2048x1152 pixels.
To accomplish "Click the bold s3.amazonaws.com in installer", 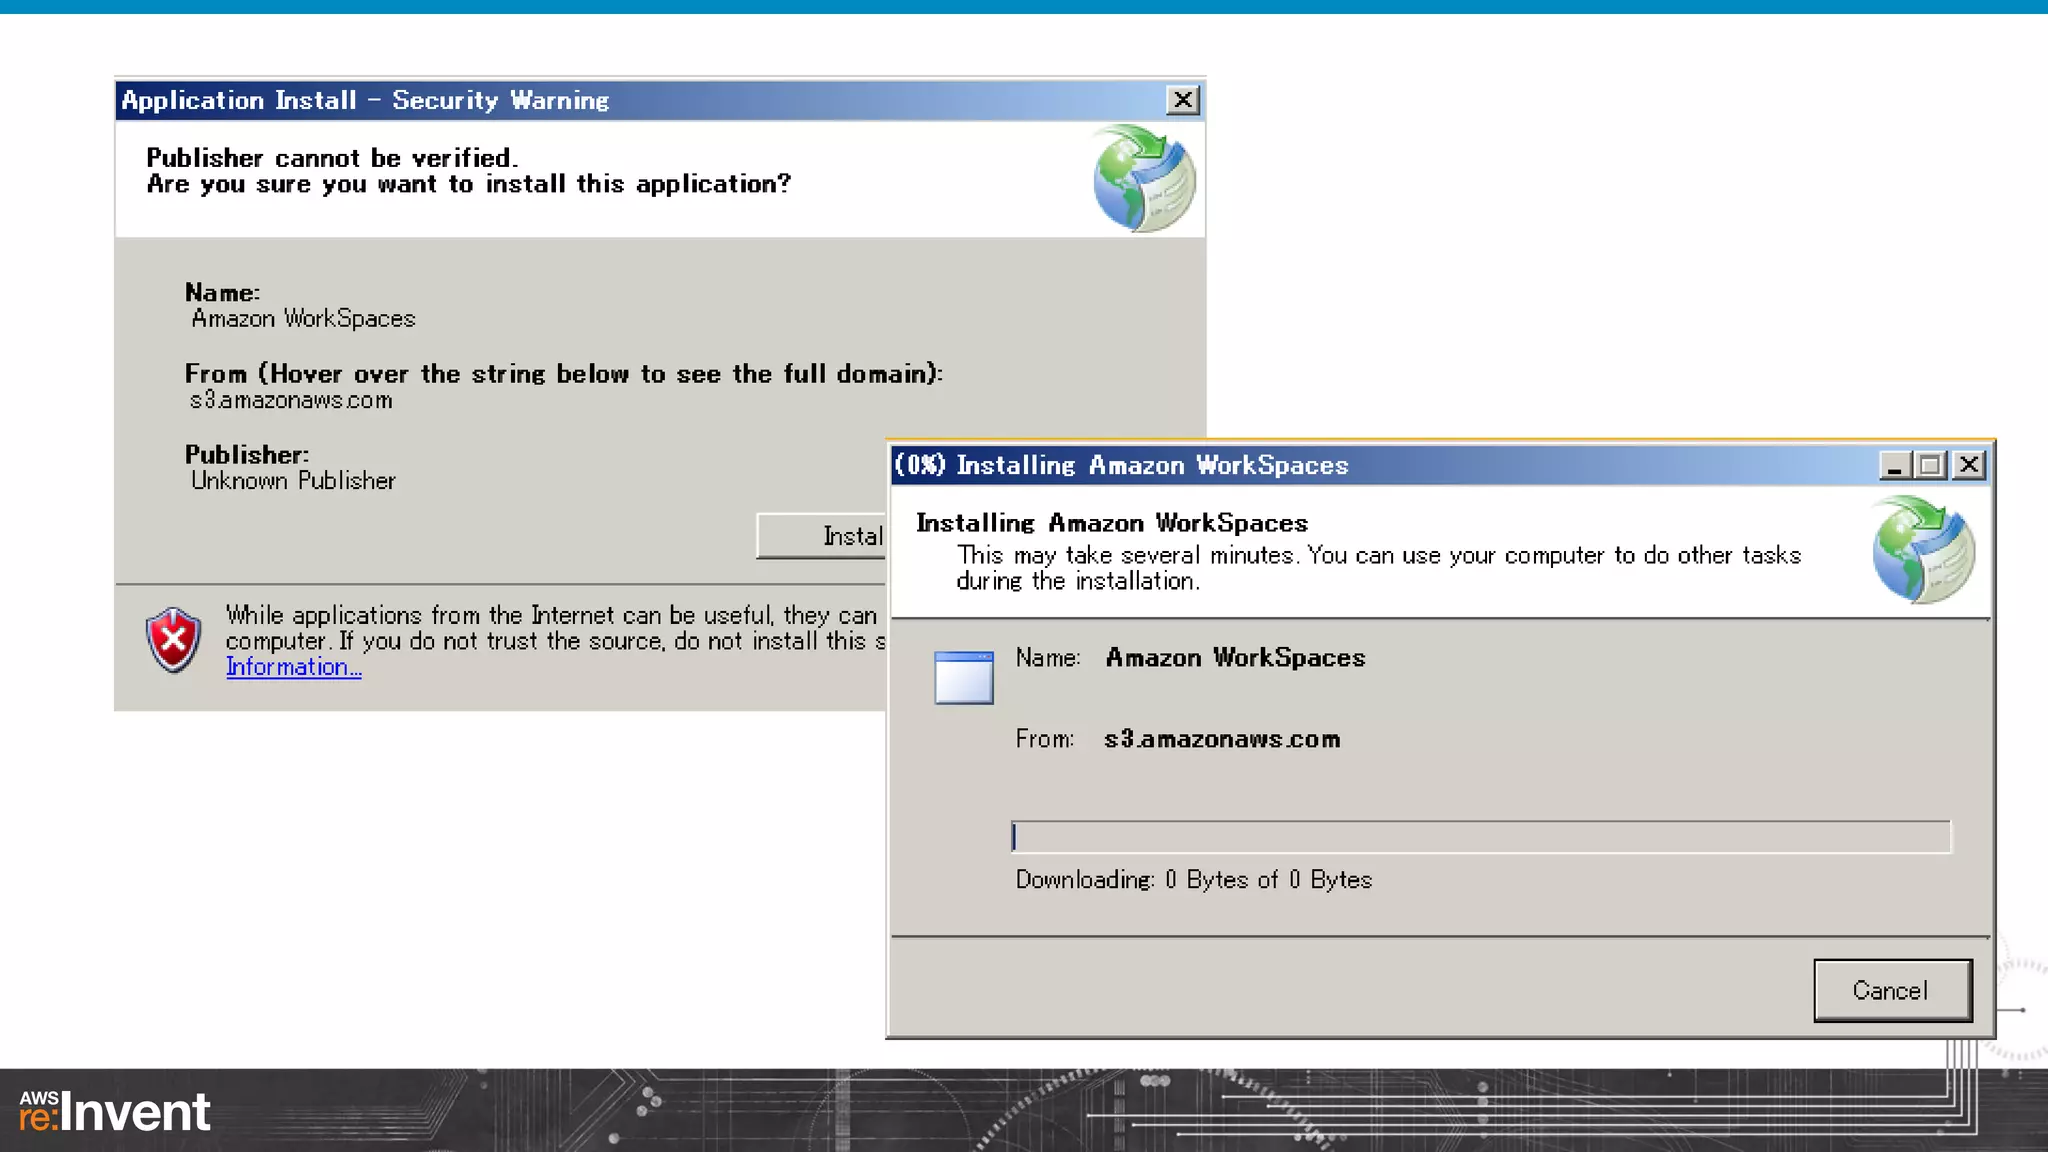I will coord(1221,739).
